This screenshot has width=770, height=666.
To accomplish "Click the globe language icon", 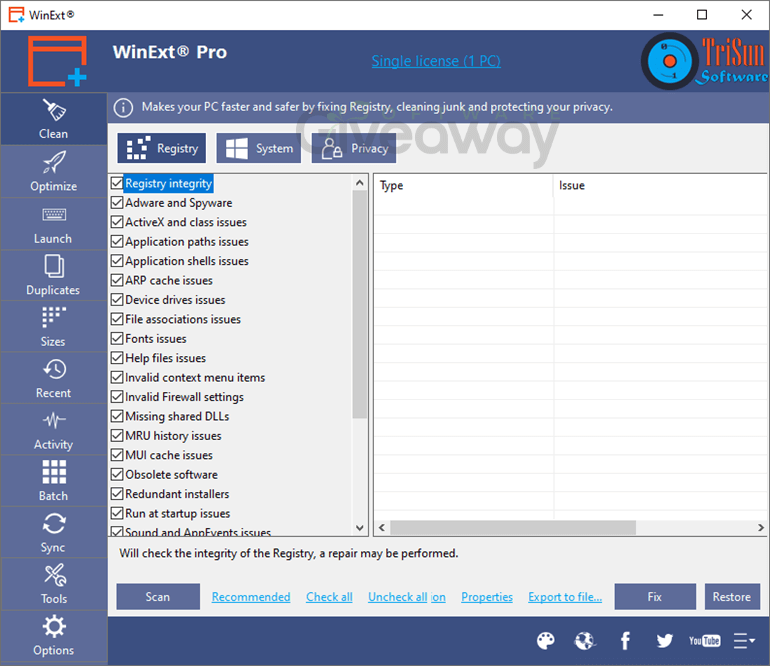I will (584, 640).
